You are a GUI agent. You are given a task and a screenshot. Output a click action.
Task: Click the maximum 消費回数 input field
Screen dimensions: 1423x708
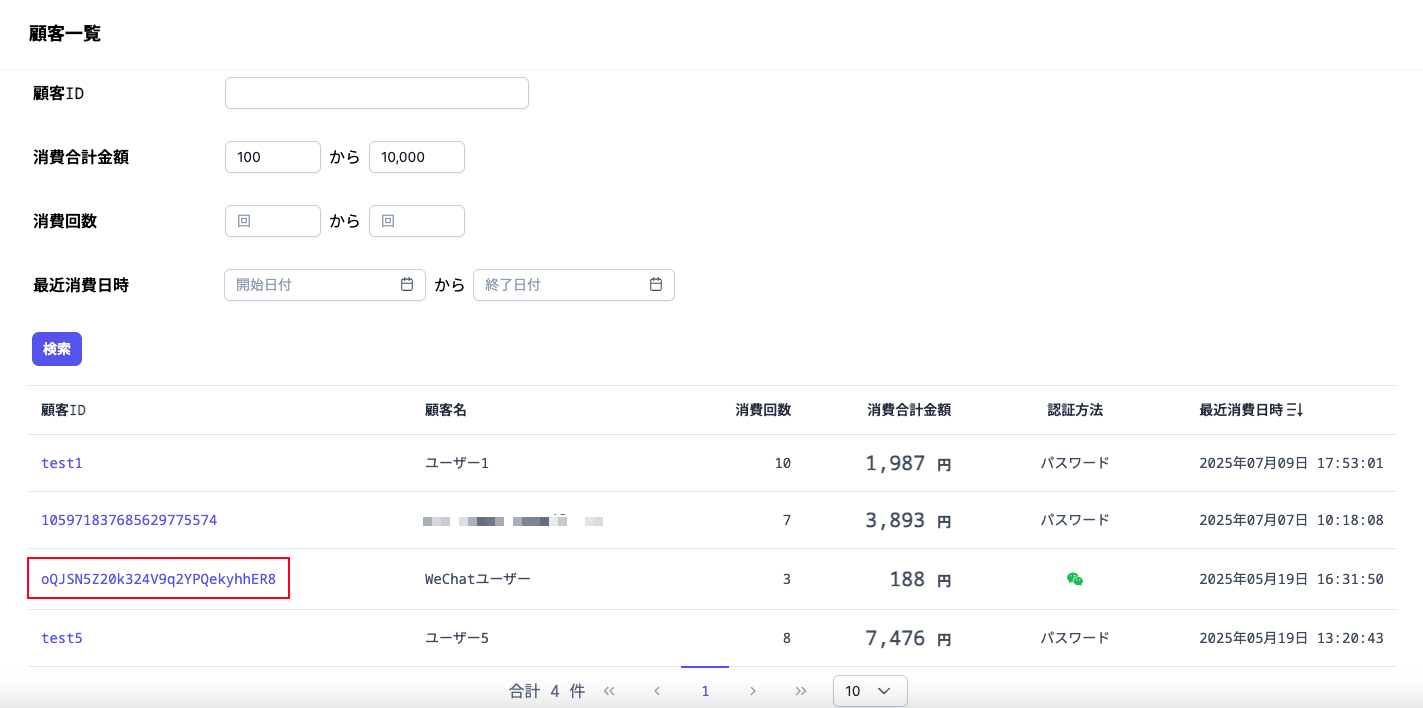tap(417, 221)
